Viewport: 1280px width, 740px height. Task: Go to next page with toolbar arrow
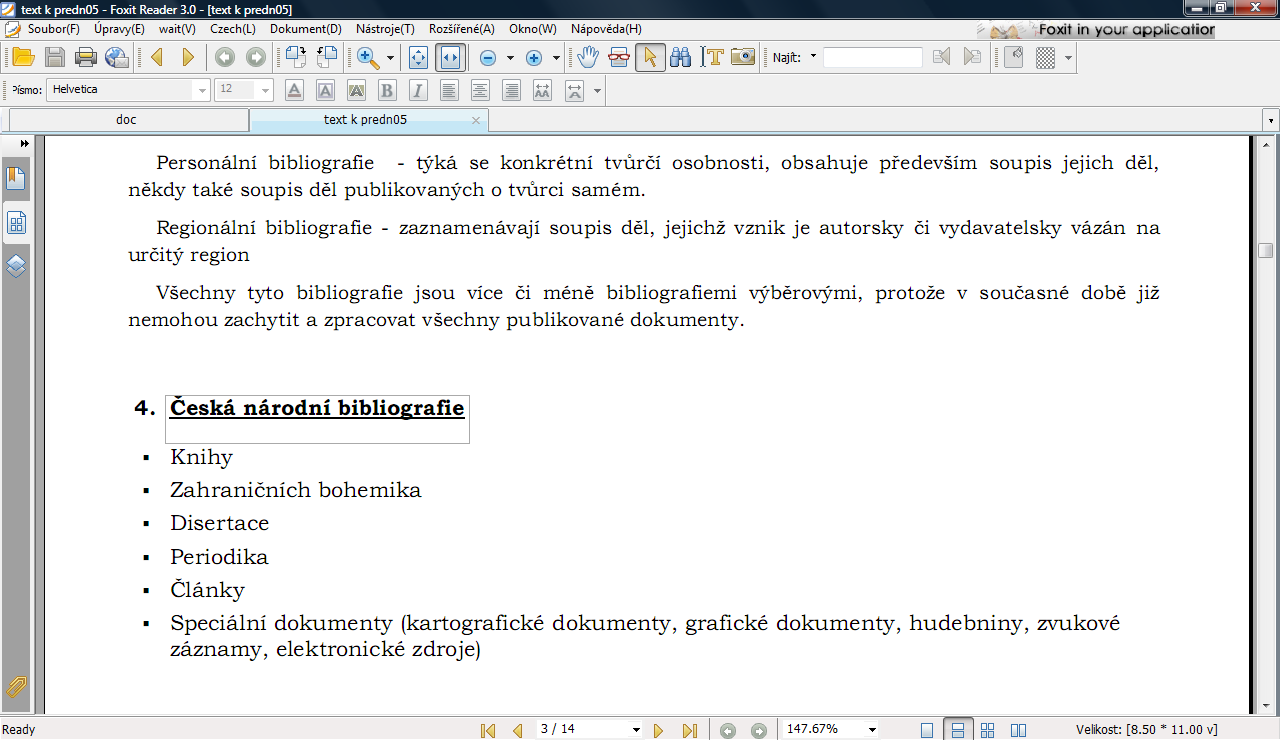(x=188, y=57)
